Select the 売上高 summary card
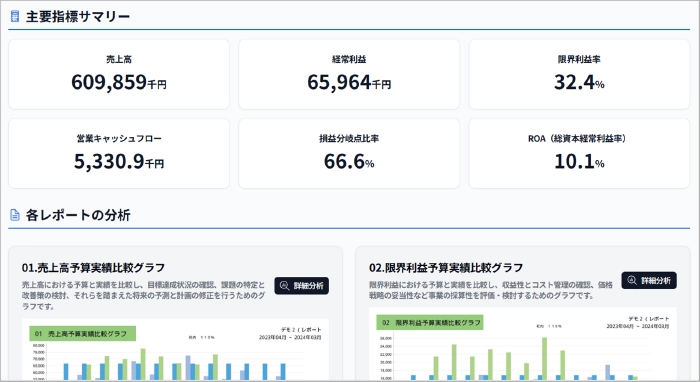This screenshot has height=382, width=700. tap(119, 74)
